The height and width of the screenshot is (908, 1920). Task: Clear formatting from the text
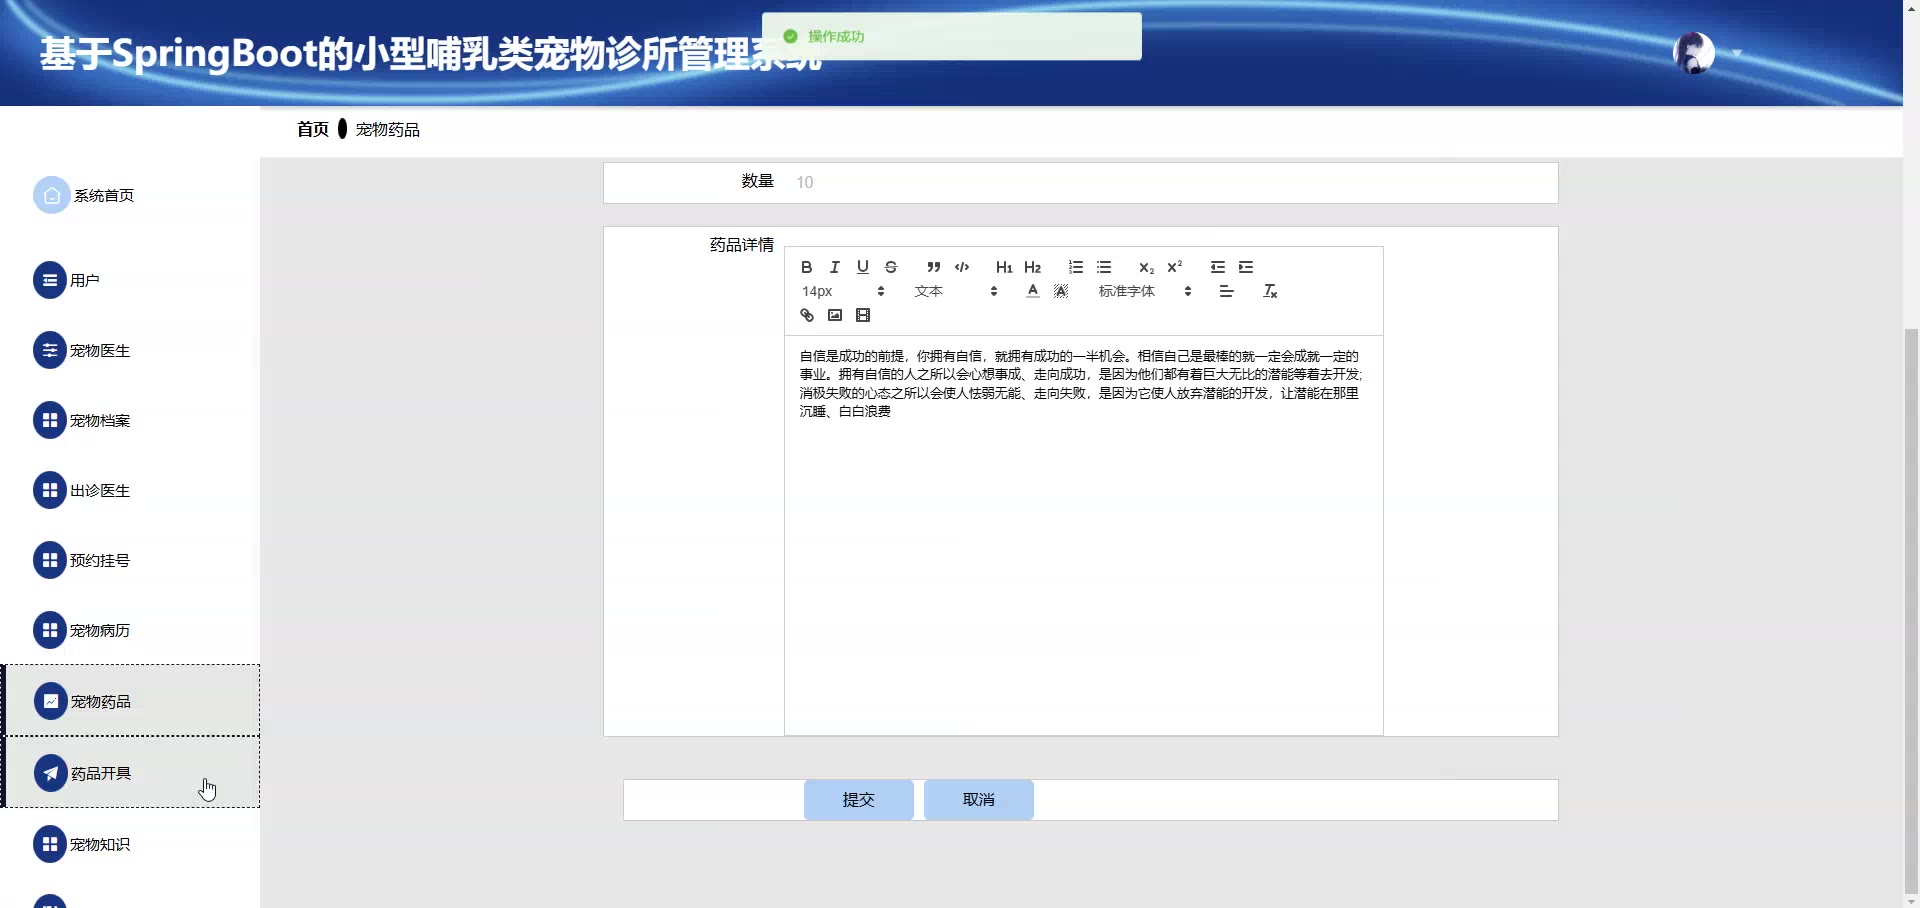click(1270, 291)
